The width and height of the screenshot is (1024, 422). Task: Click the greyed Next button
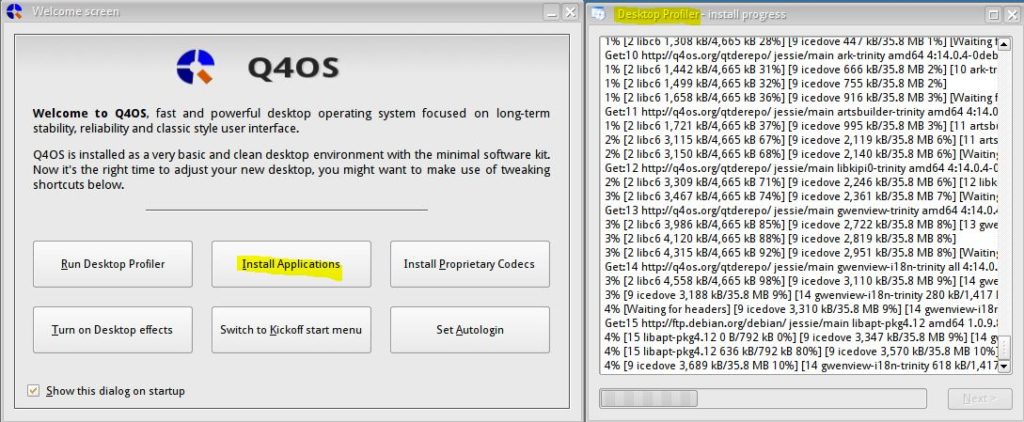[x=980, y=398]
